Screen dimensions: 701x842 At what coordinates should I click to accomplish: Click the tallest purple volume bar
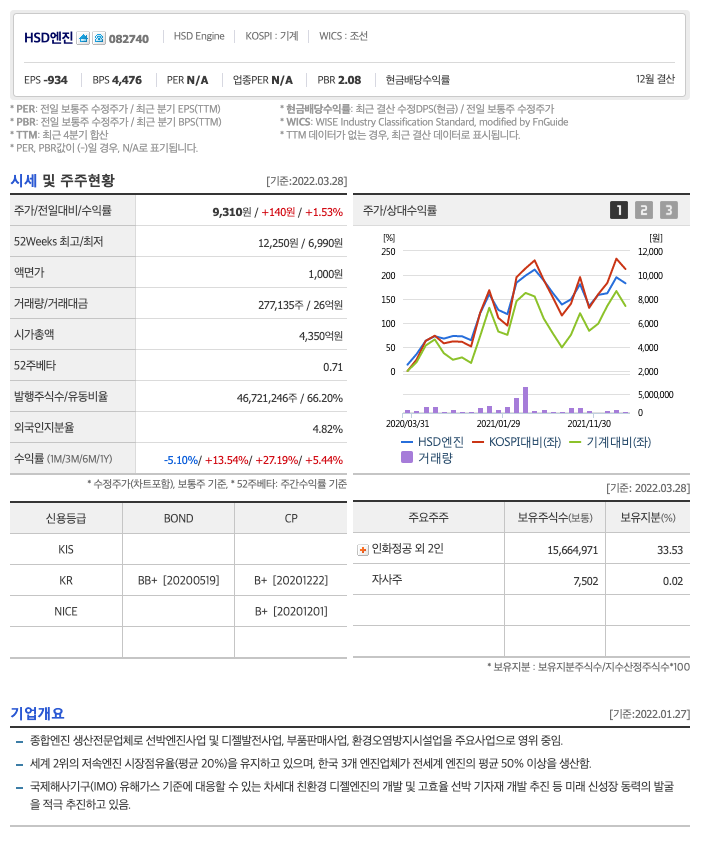click(x=525, y=400)
